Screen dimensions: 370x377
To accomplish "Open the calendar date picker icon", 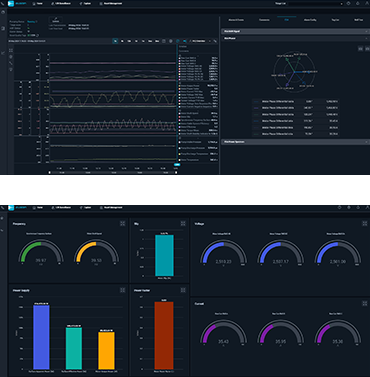I will 164,41.
